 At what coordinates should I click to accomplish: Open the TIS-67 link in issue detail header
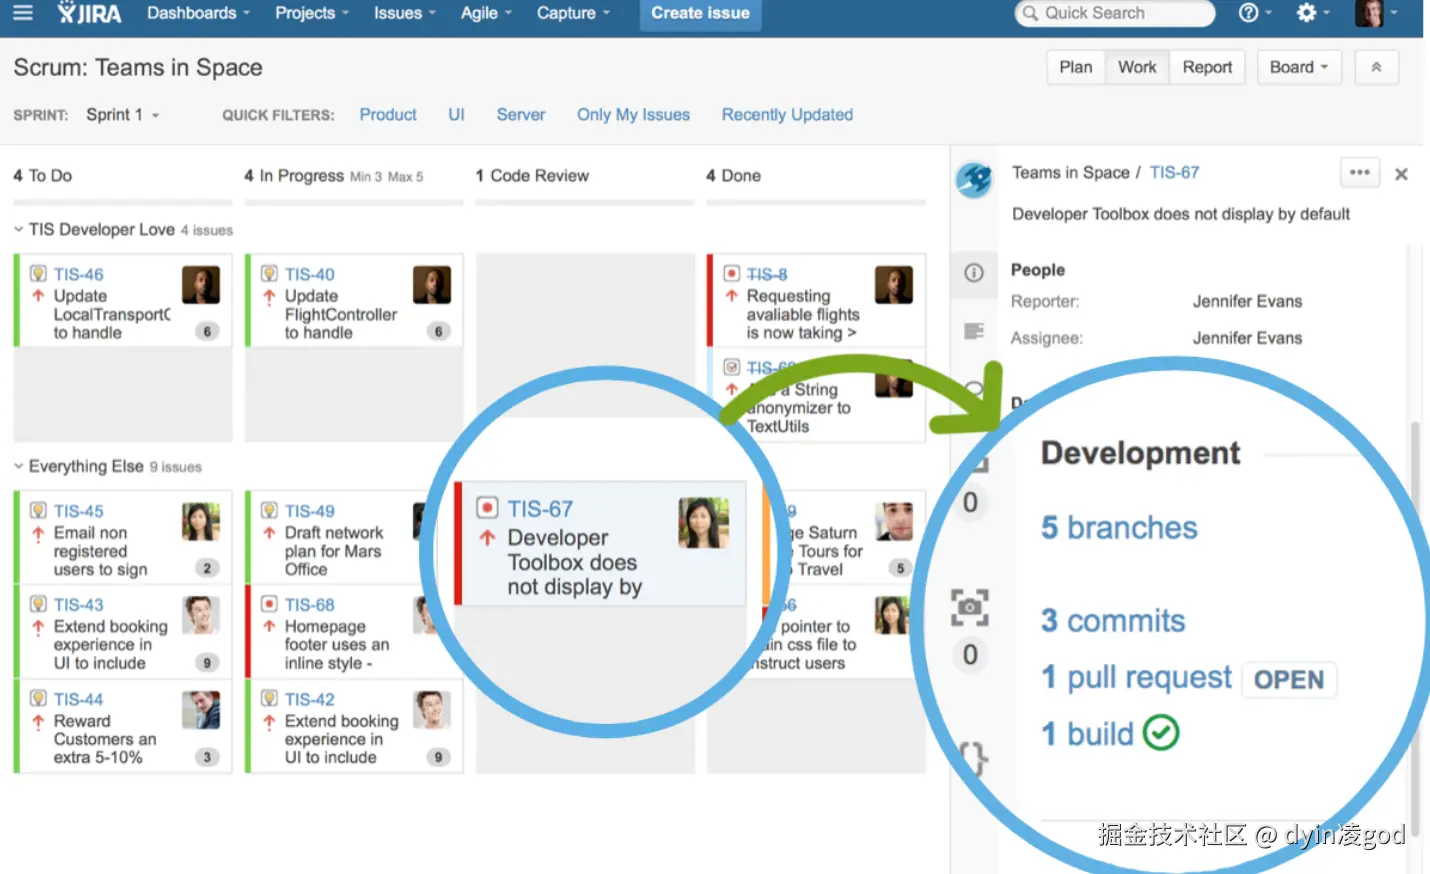tap(1174, 172)
